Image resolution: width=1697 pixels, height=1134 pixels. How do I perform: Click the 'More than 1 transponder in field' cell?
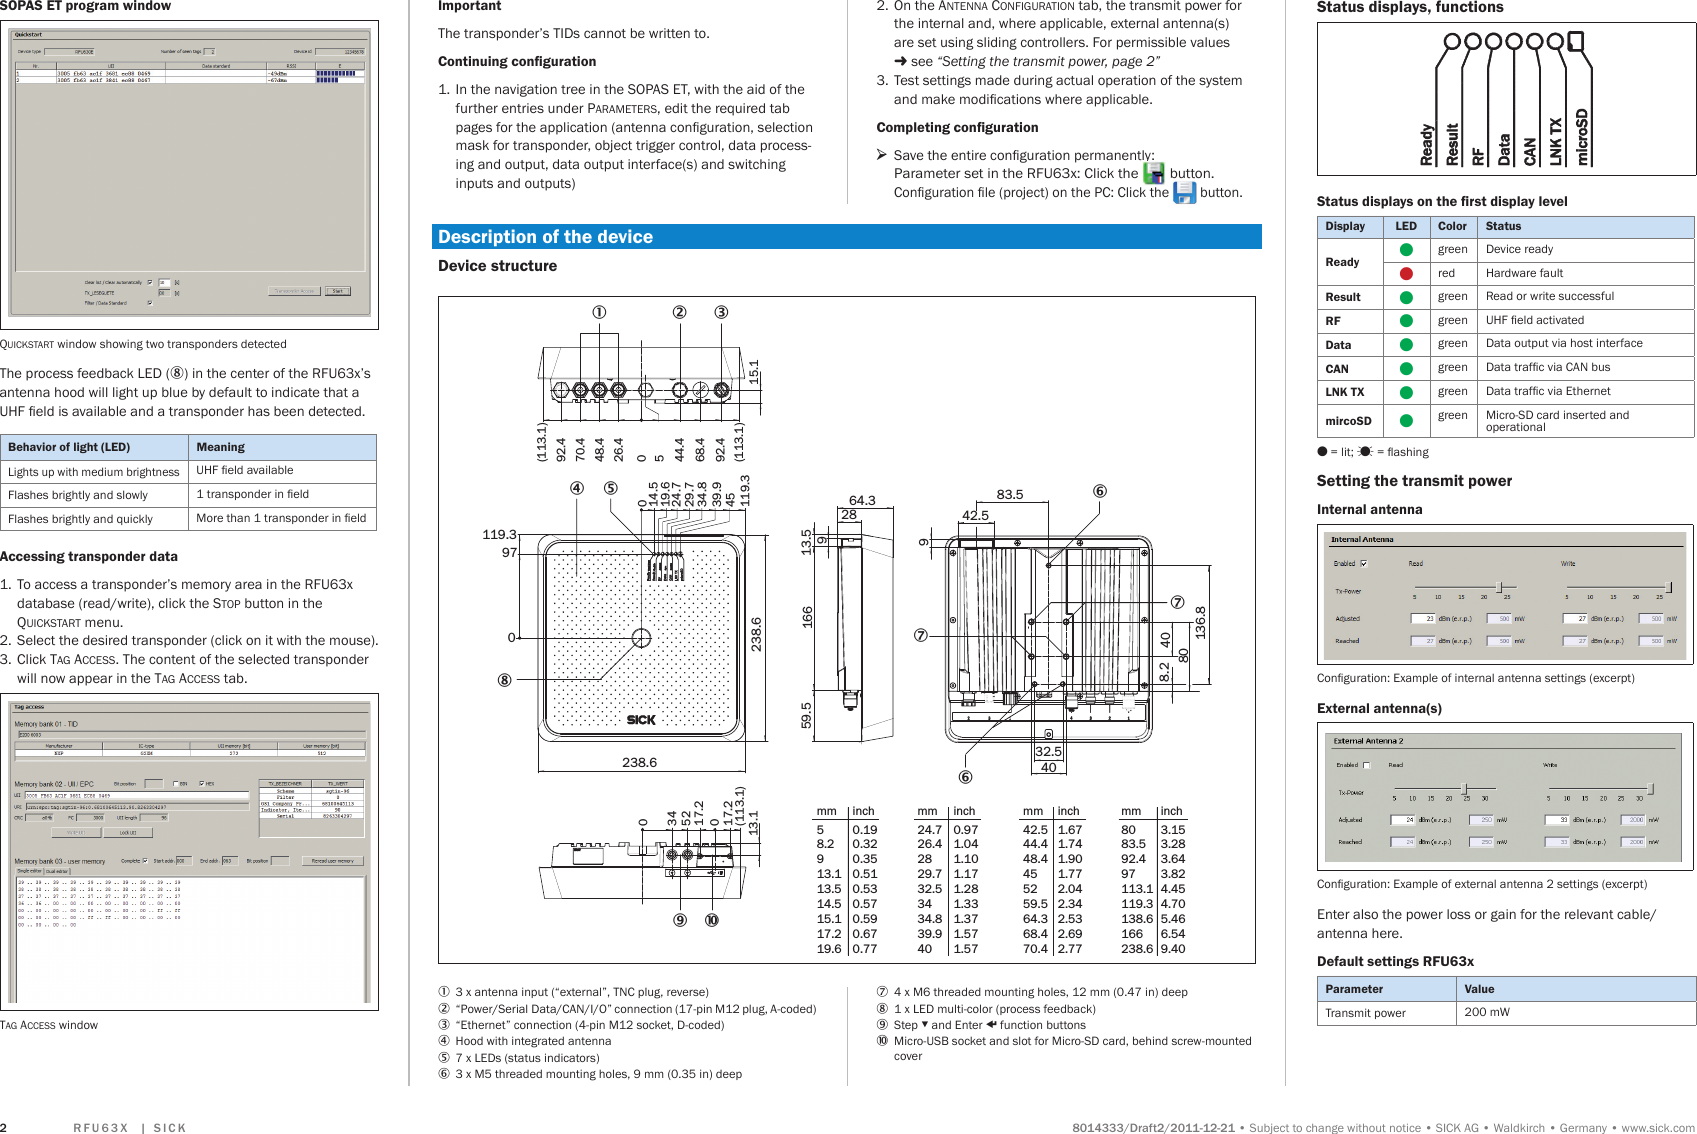pos(282,518)
